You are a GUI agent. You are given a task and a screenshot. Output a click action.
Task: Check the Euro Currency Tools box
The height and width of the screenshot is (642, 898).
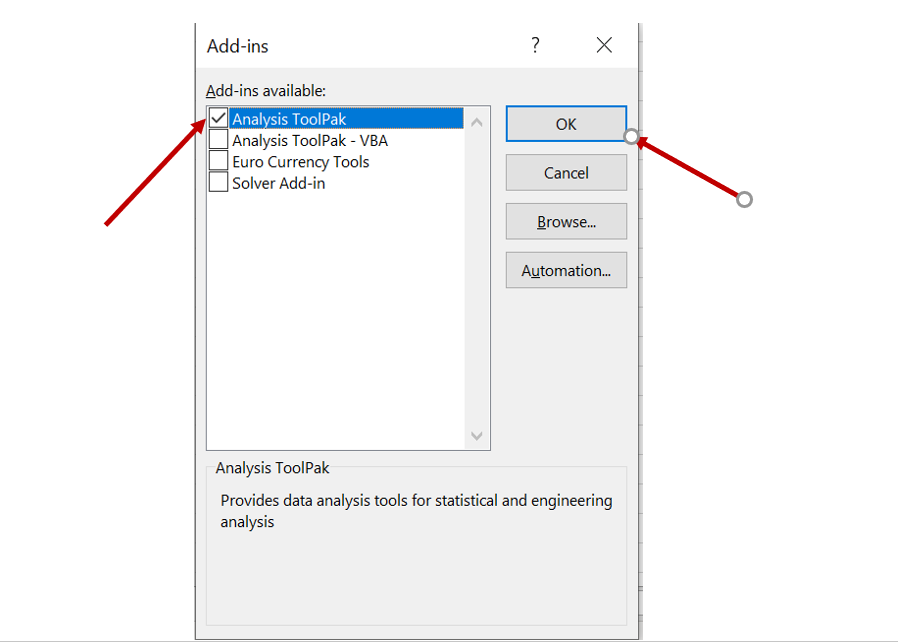click(217, 160)
